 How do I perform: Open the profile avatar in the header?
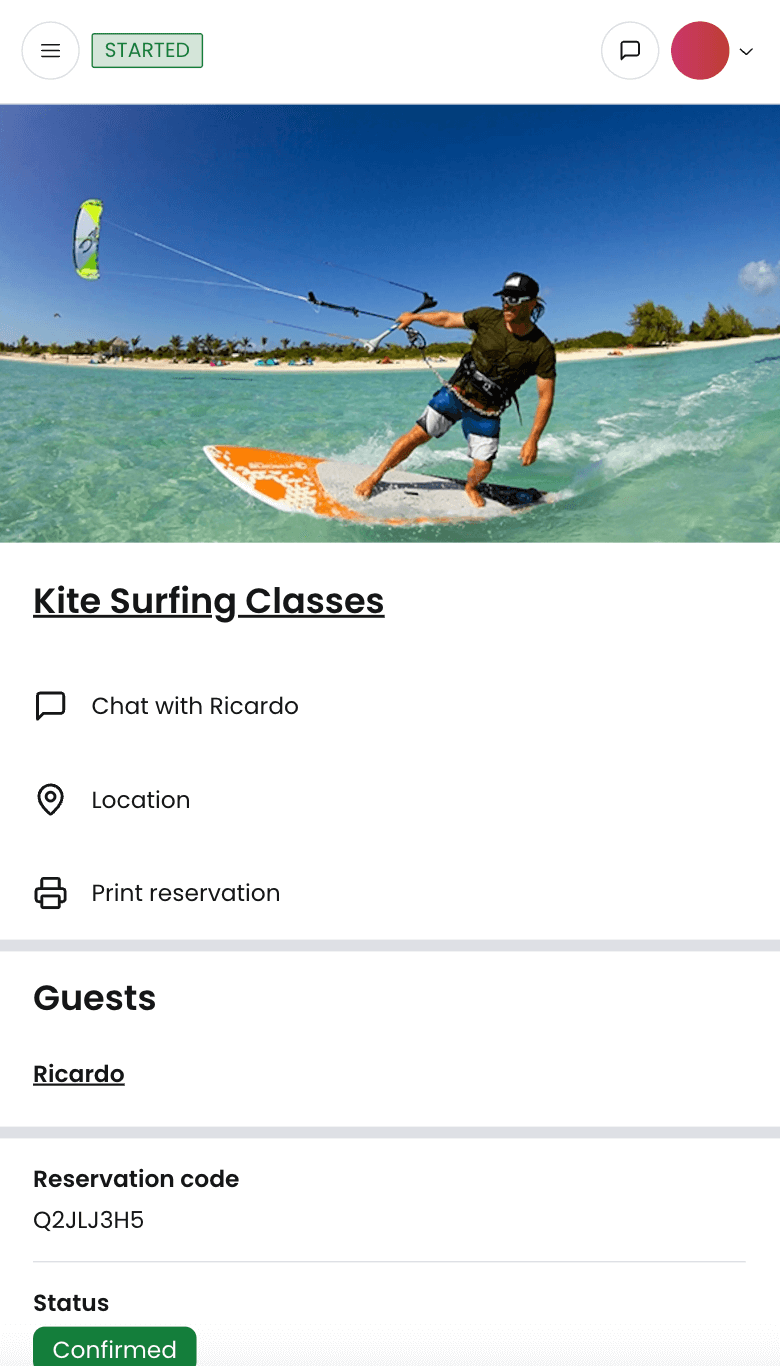(700, 50)
